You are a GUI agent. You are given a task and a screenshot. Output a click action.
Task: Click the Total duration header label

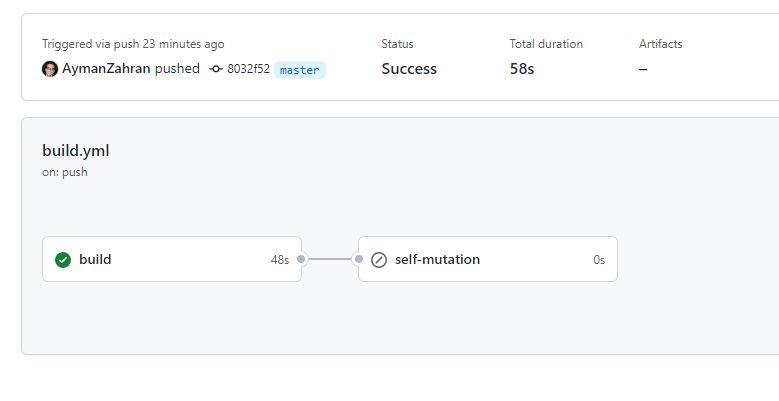(546, 44)
